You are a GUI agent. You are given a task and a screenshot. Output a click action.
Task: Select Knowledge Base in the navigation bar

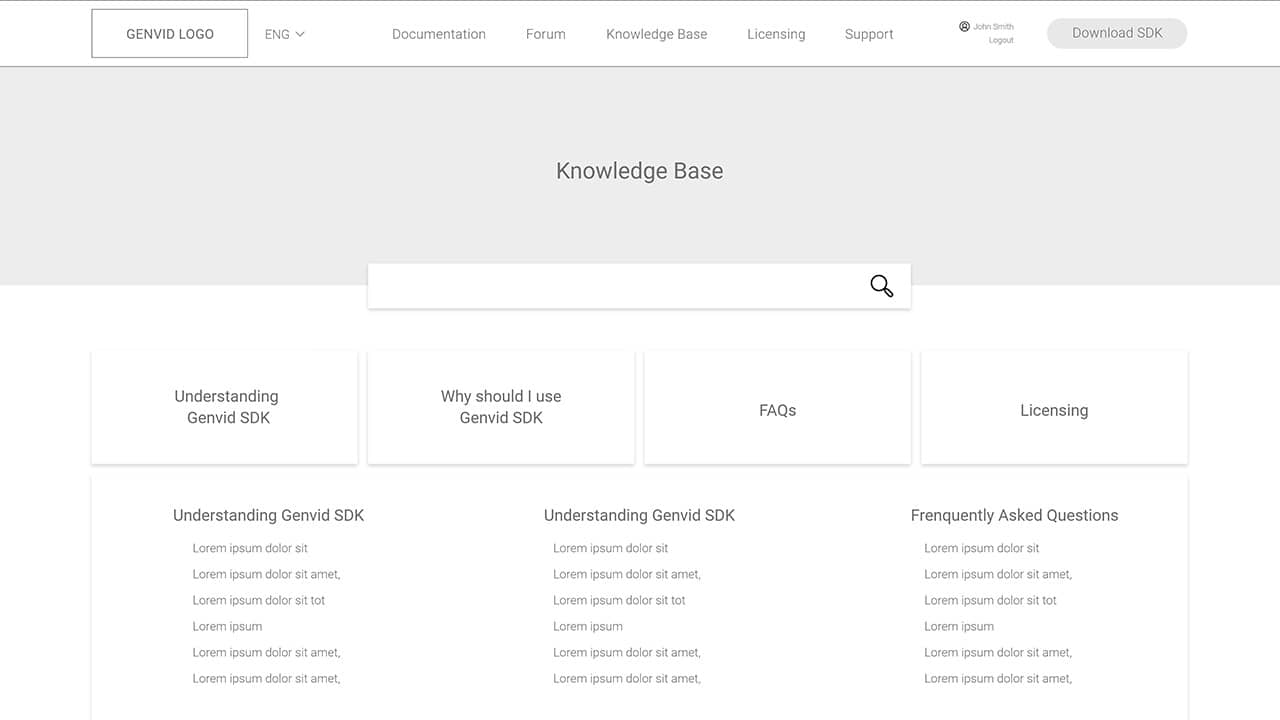click(656, 34)
